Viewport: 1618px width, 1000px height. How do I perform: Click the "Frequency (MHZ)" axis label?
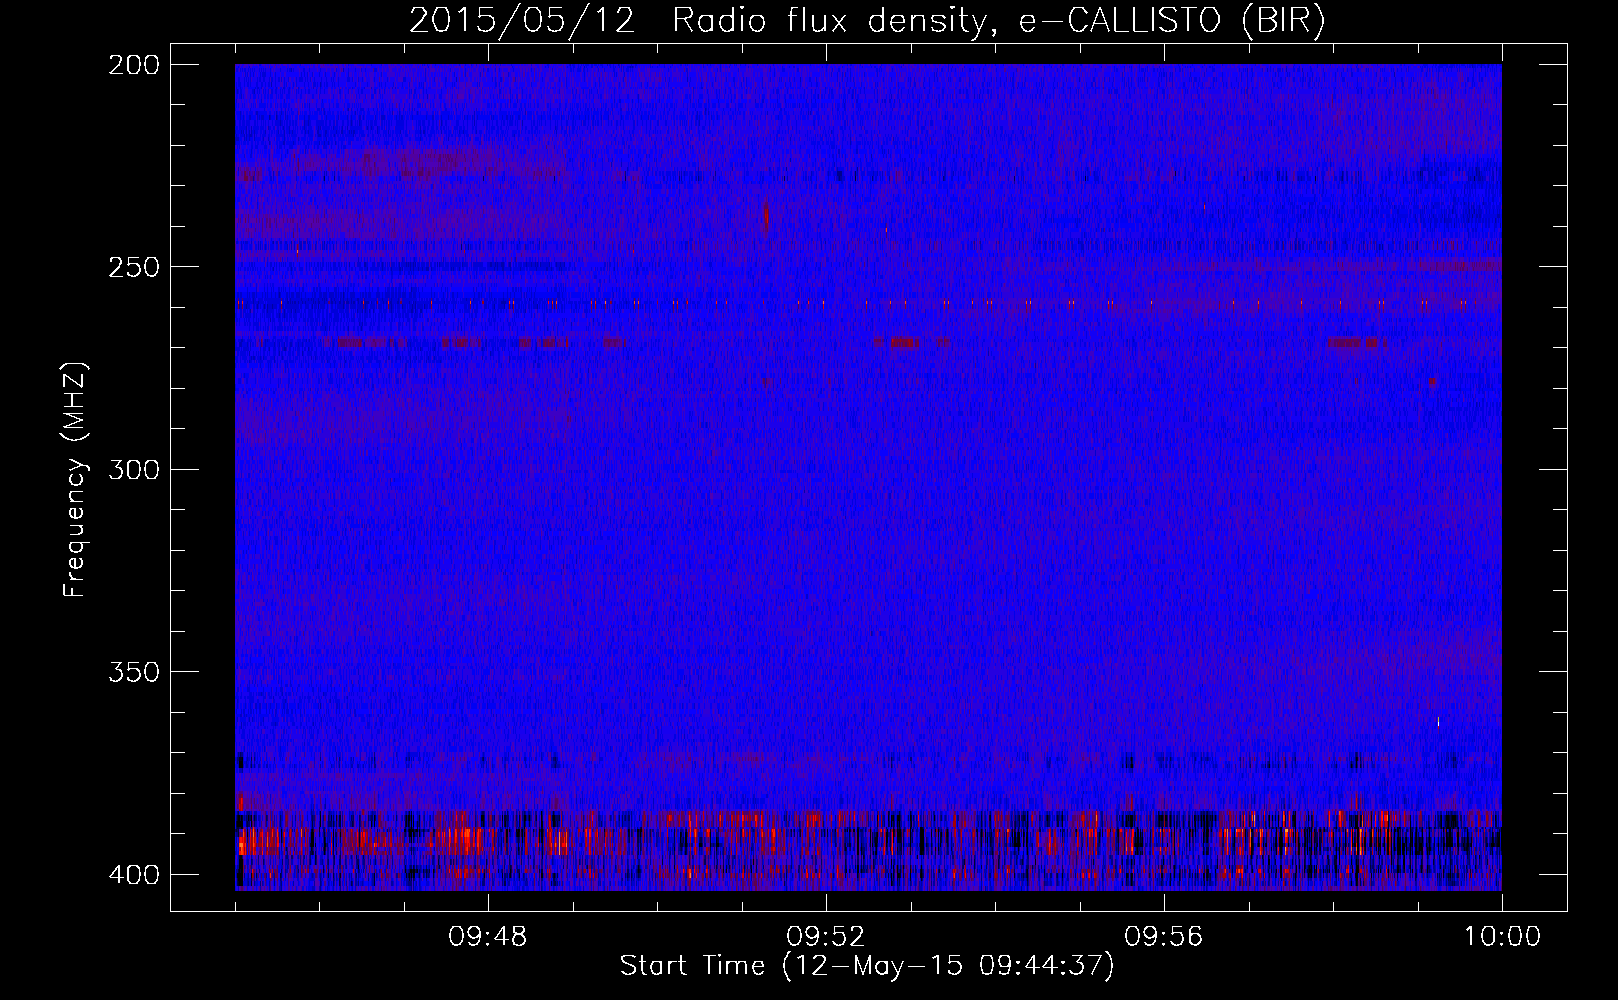coord(75,480)
